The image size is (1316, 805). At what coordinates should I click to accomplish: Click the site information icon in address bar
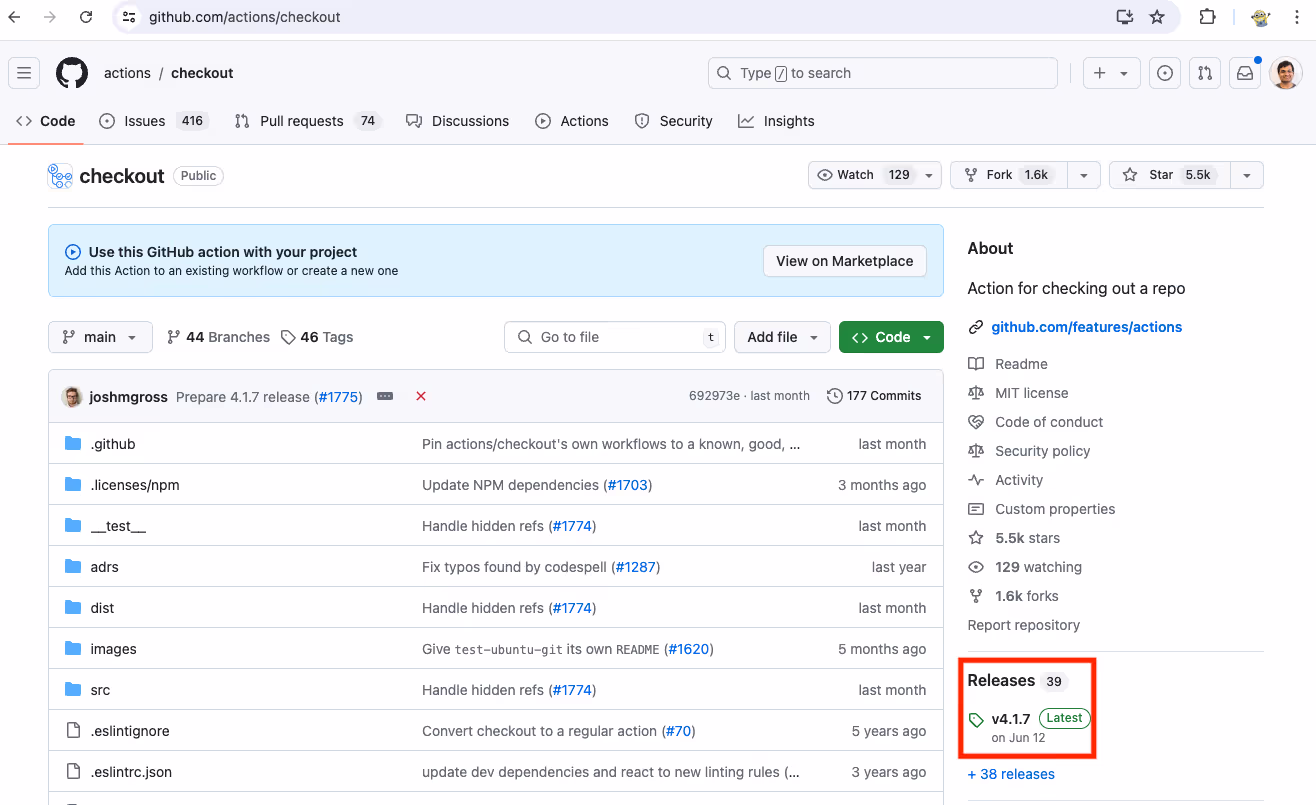click(127, 17)
